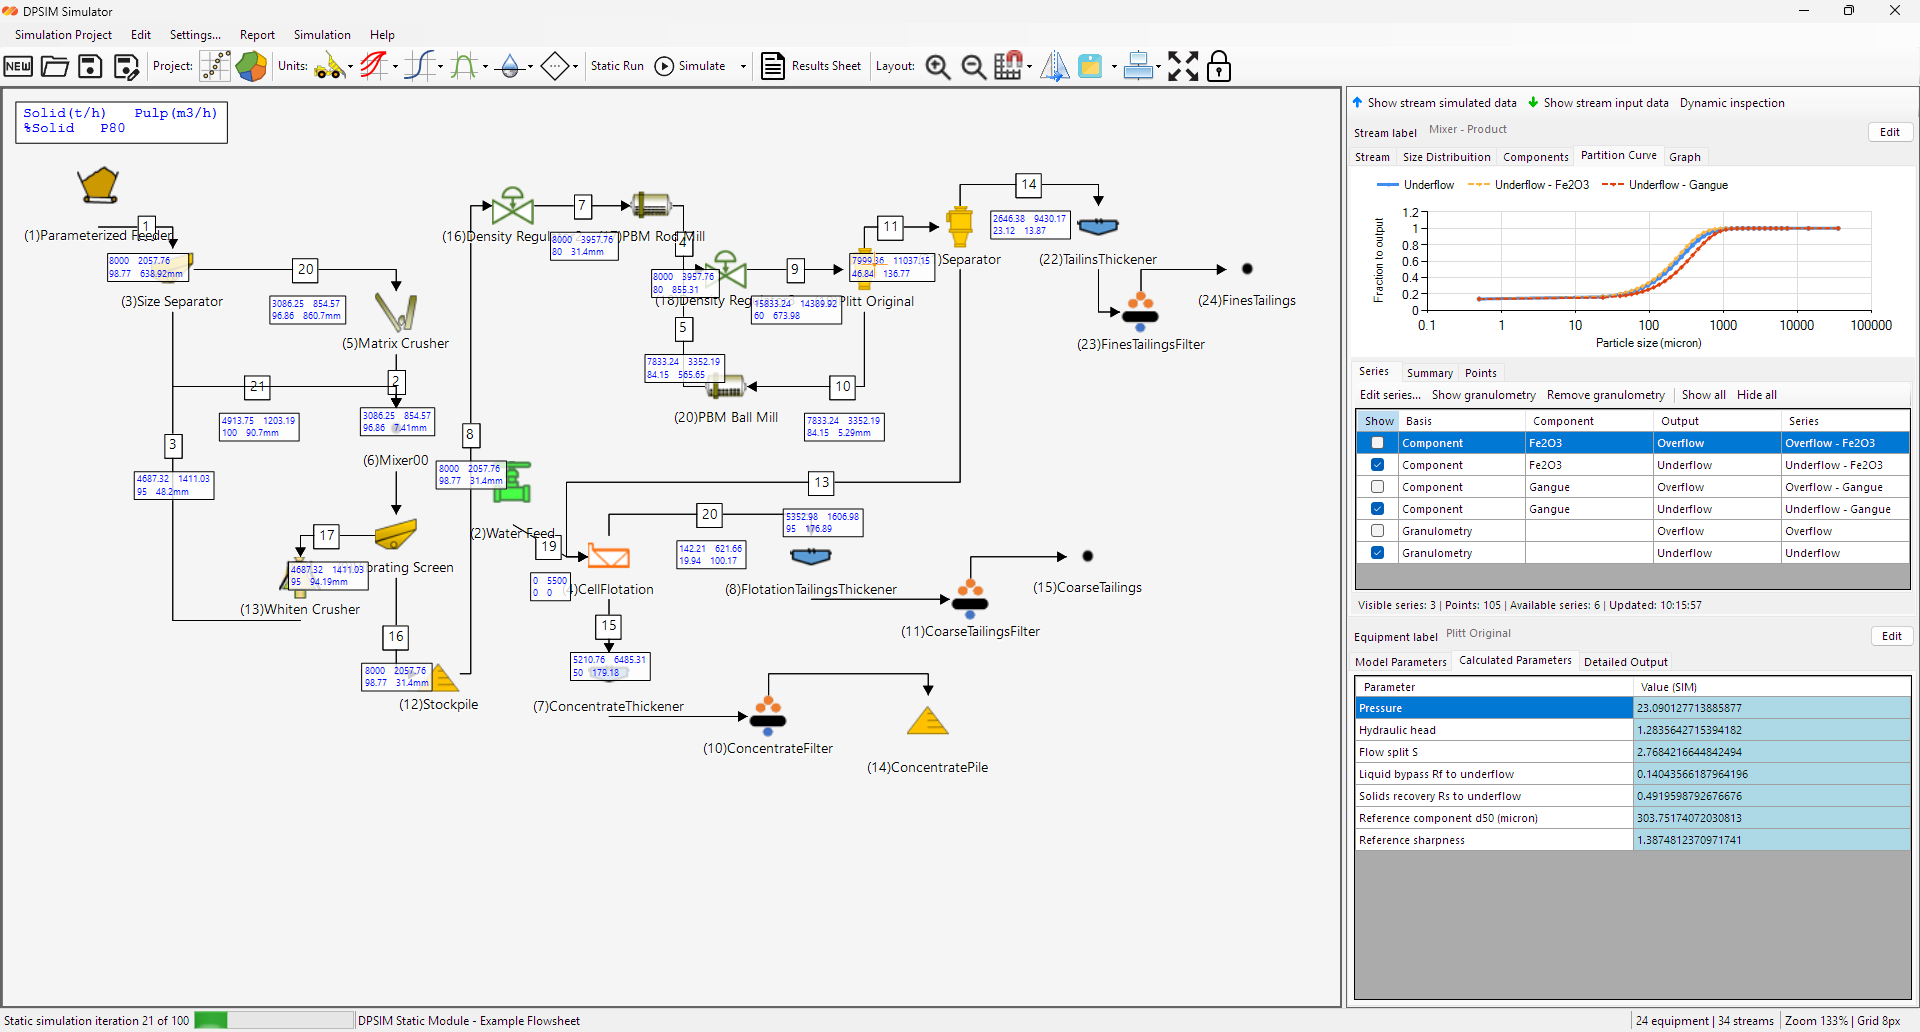
Task: Zoom out of the flowsheet layout
Action: (x=973, y=66)
